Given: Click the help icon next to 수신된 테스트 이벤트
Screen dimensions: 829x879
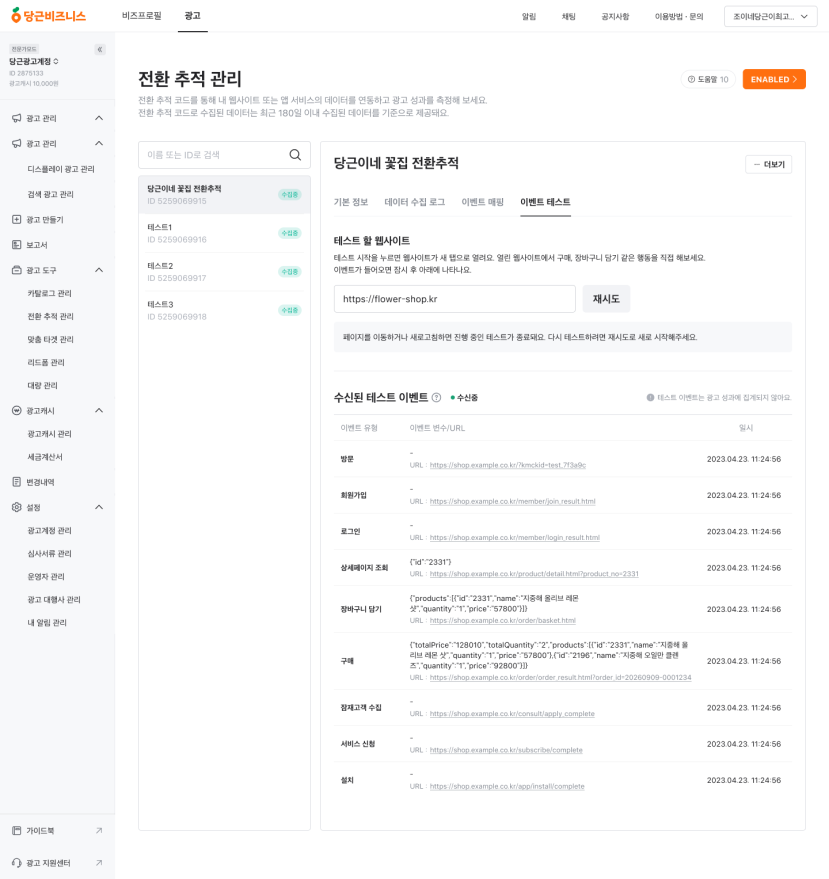Looking at the screenshot, I should click(x=436, y=397).
